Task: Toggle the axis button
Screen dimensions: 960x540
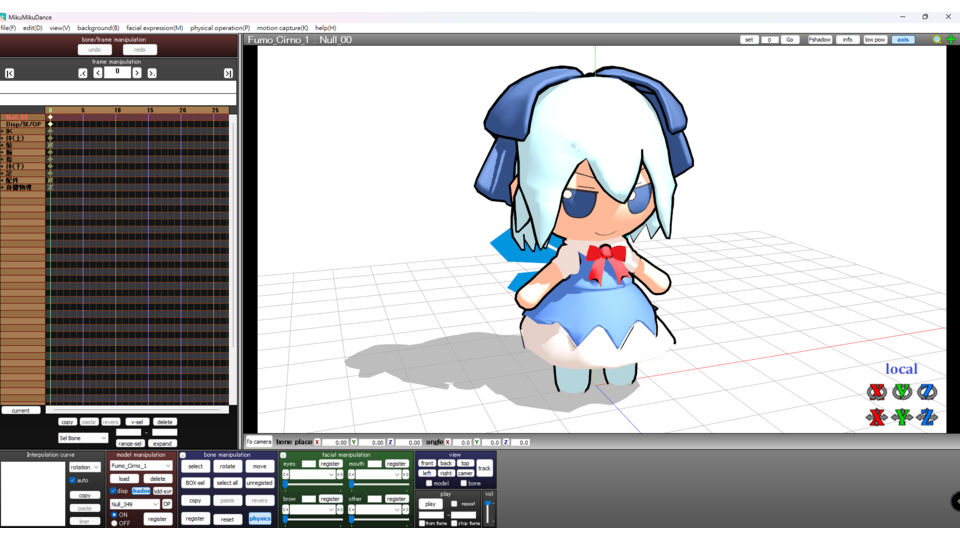Action: [903, 40]
